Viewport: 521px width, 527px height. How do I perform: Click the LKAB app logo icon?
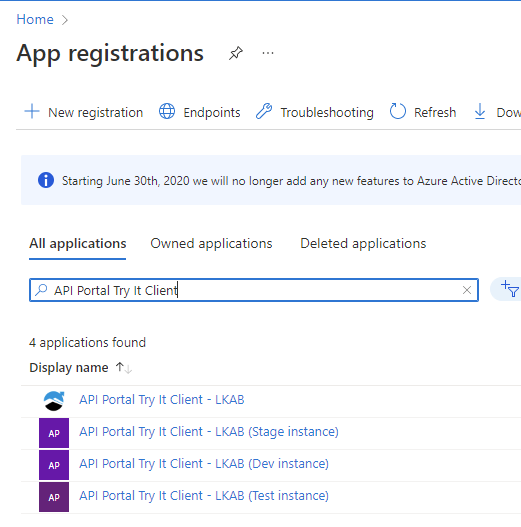click(x=54, y=401)
